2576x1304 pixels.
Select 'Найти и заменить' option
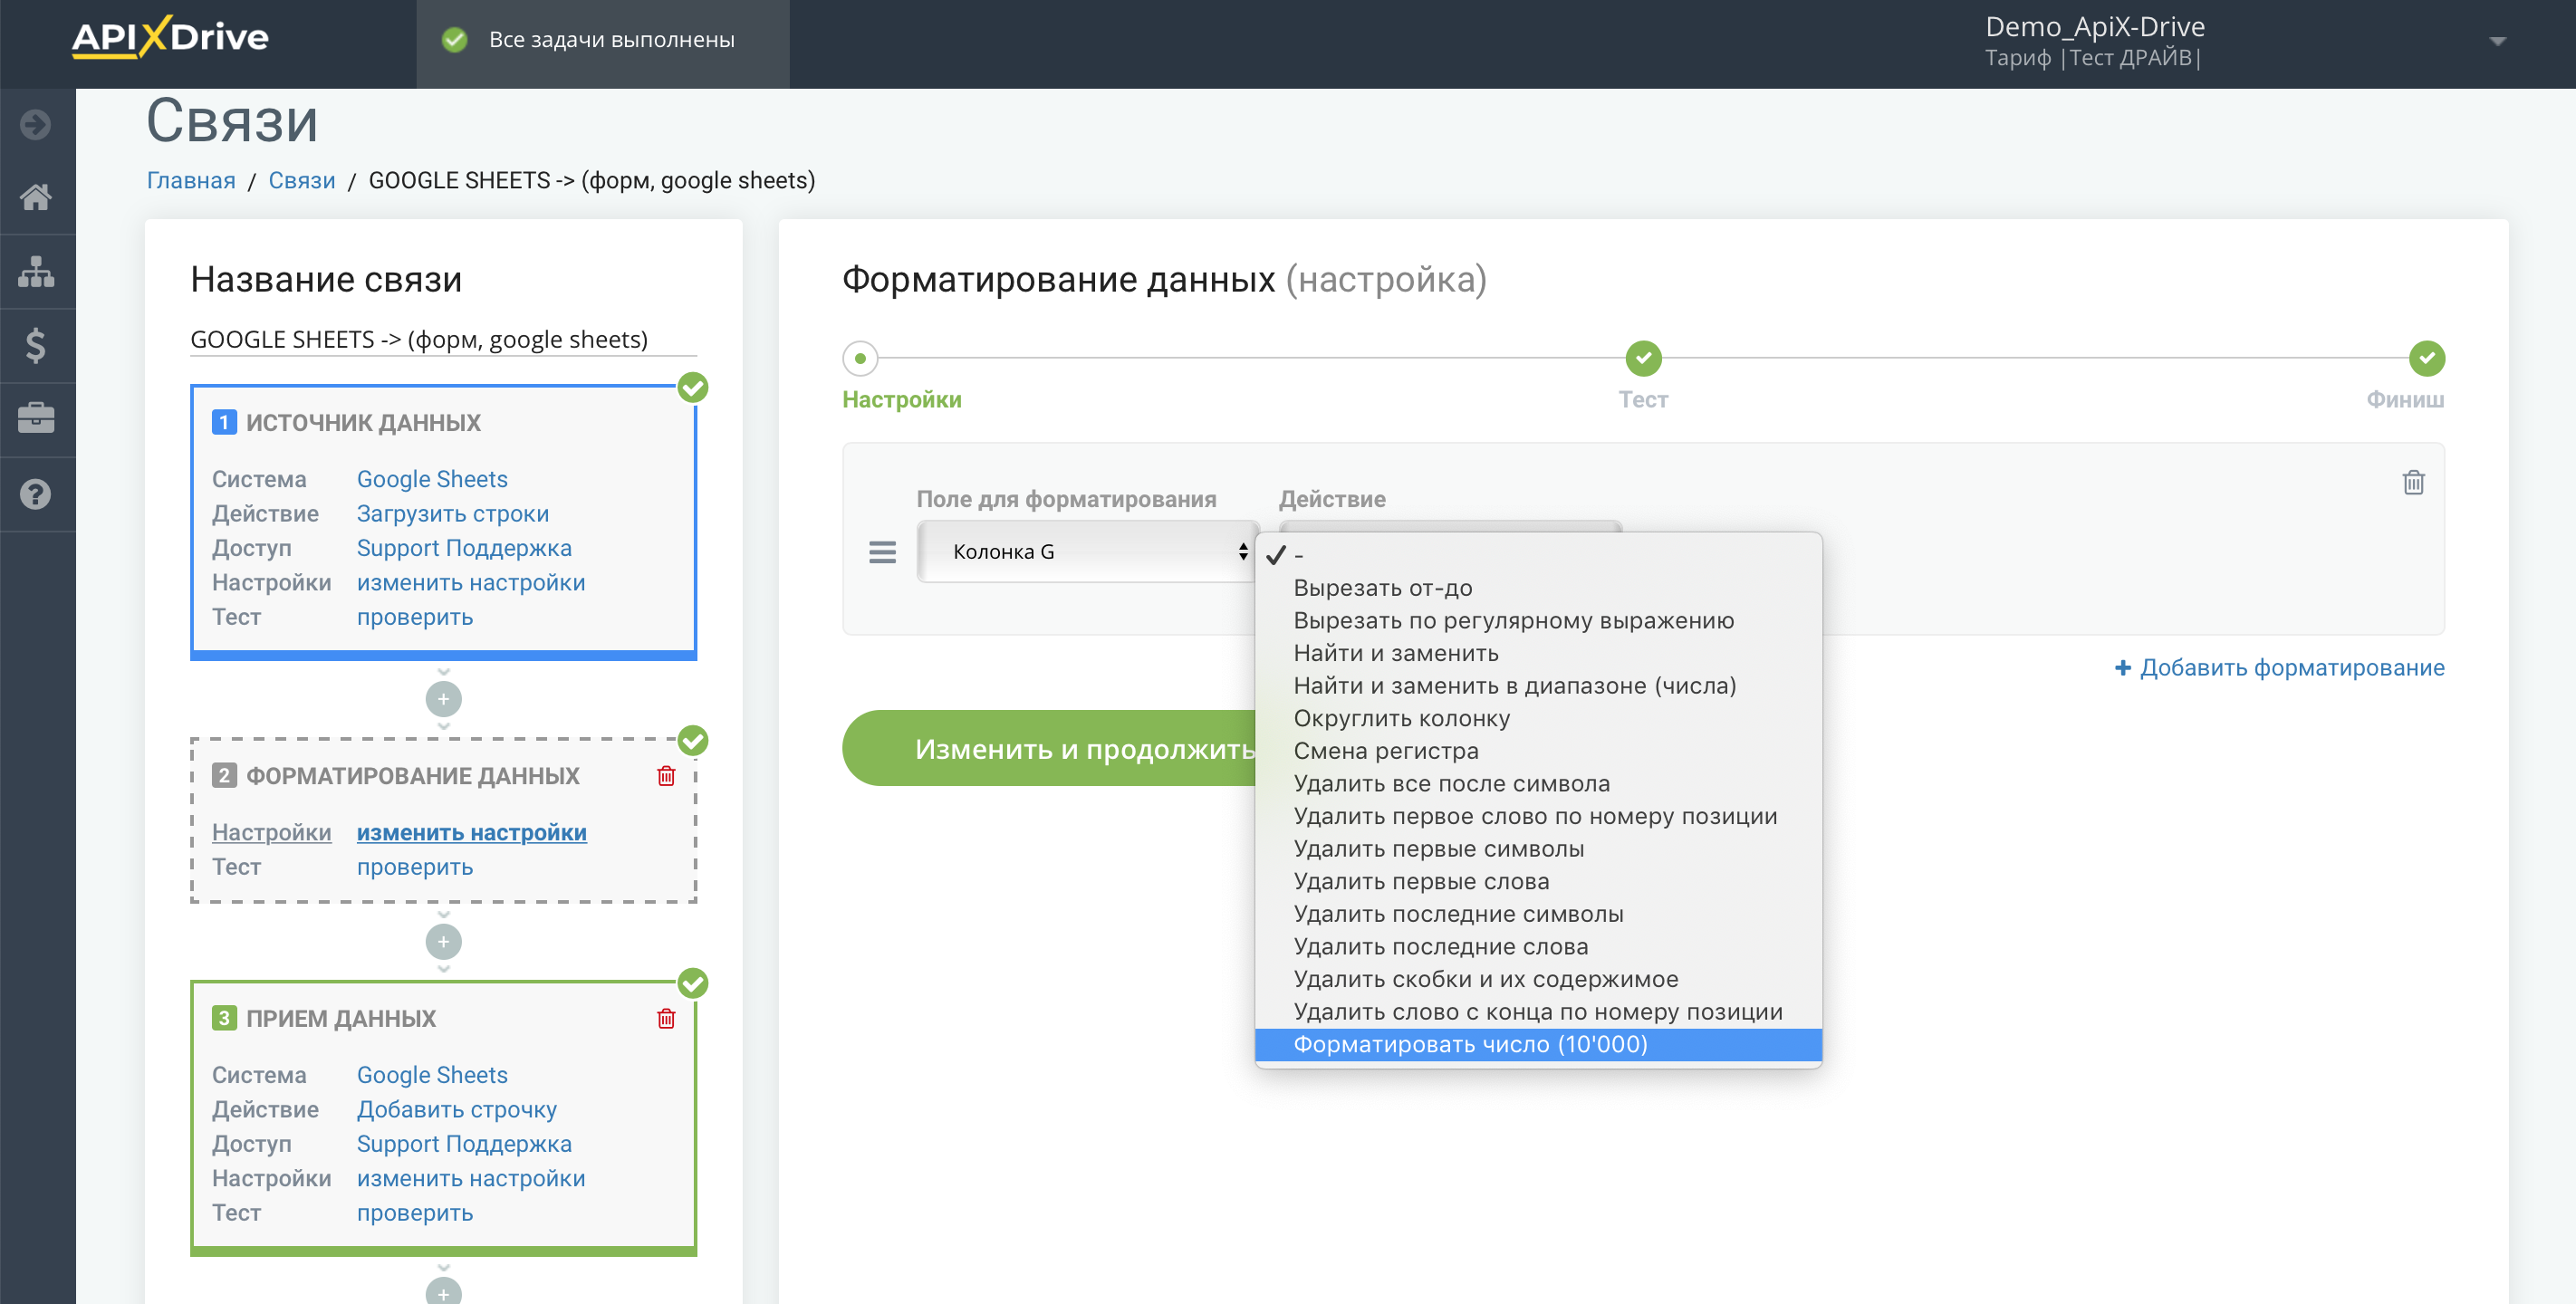coord(1538,653)
